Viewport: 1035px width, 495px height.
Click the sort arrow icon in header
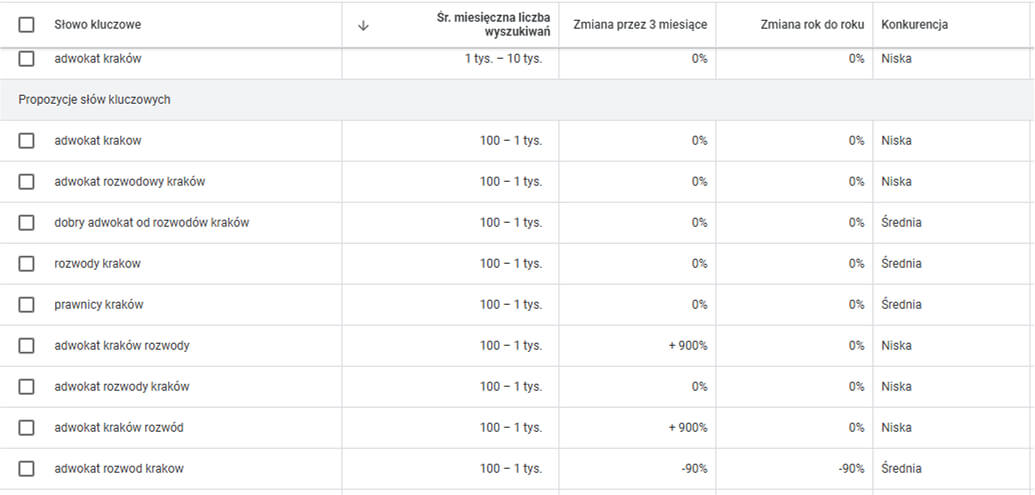click(363, 25)
